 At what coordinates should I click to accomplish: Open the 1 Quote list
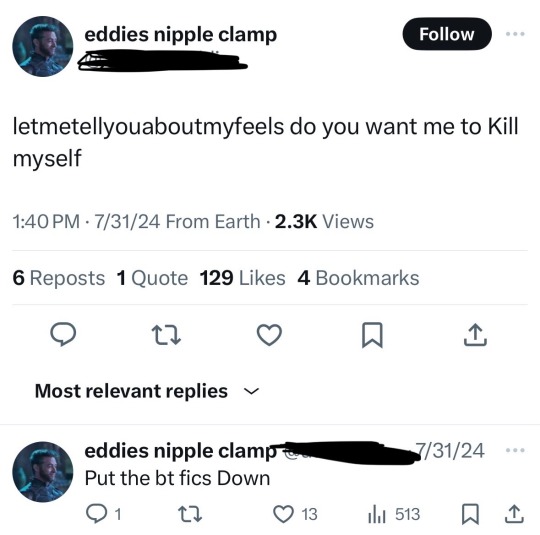152,278
